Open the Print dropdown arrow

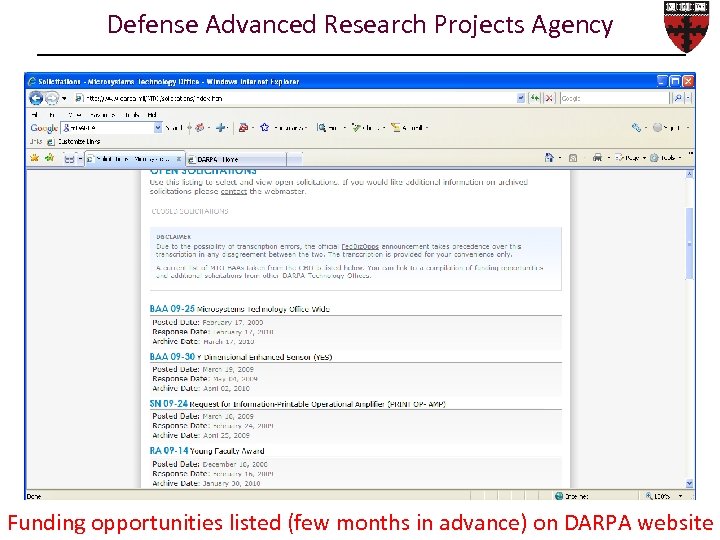pos(609,158)
